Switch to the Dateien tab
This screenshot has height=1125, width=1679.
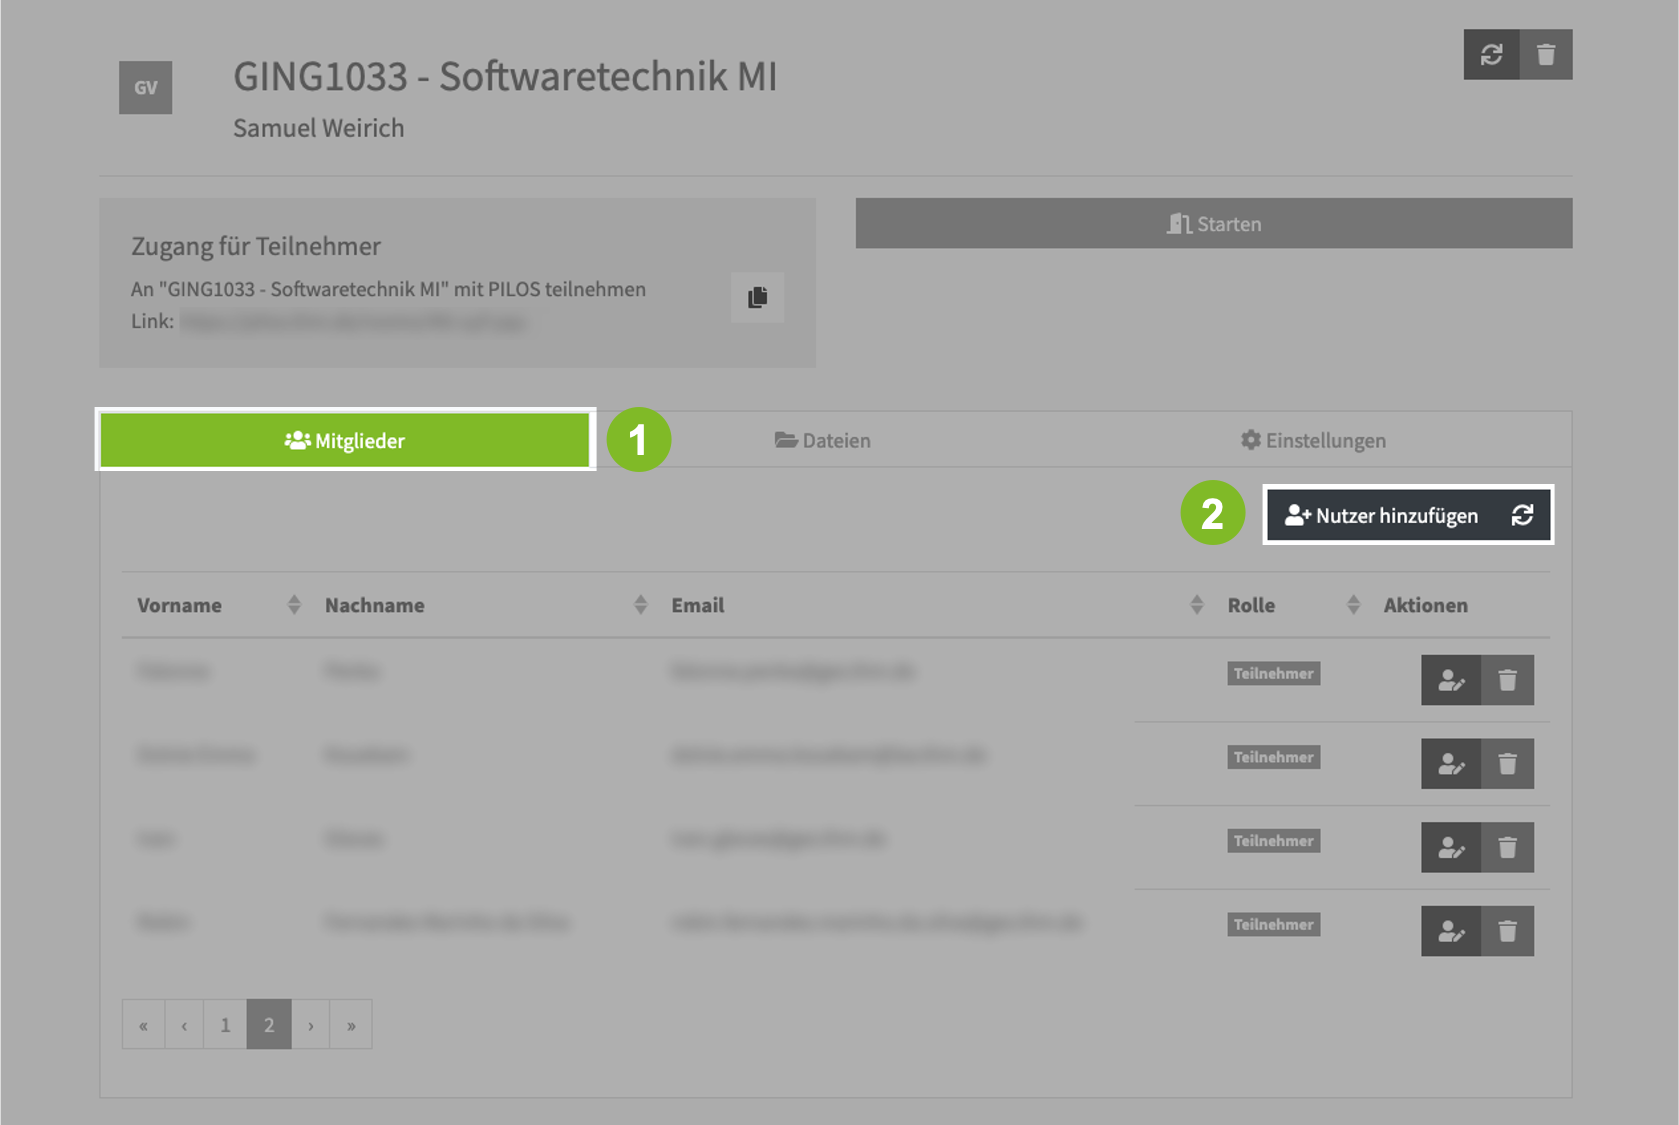pyautogui.click(x=822, y=440)
